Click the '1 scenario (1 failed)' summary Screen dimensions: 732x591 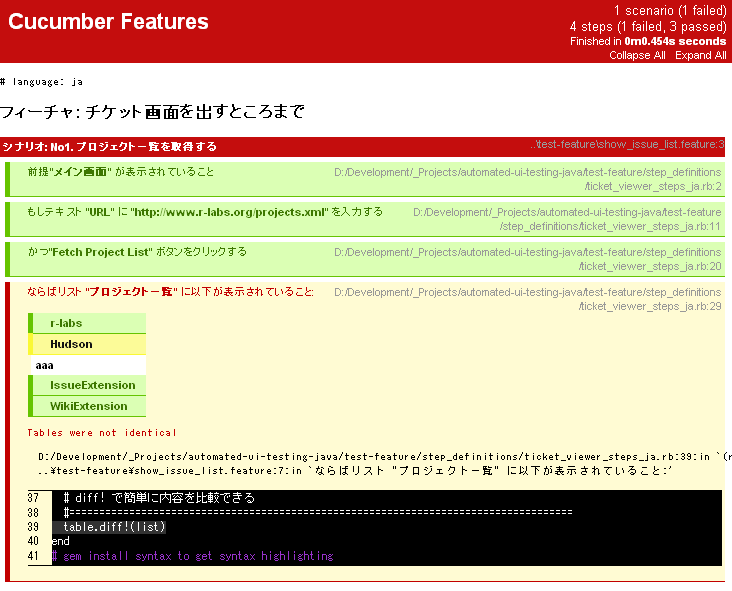click(x=670, y=11)
